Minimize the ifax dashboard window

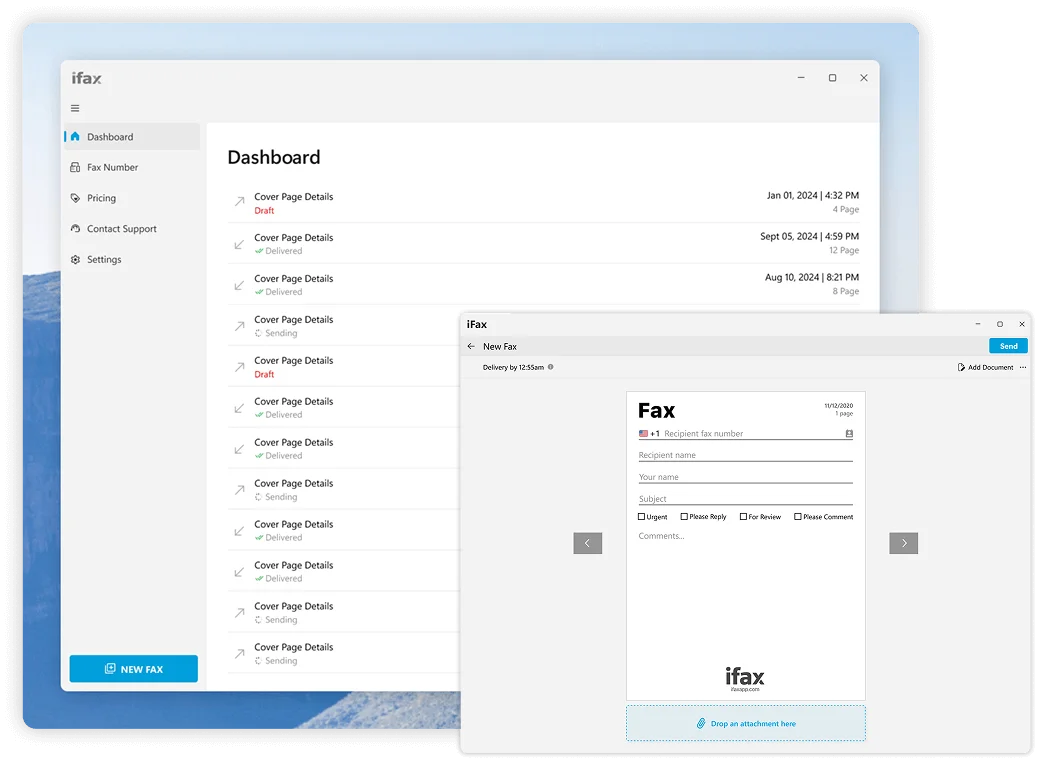pos(801,78)
